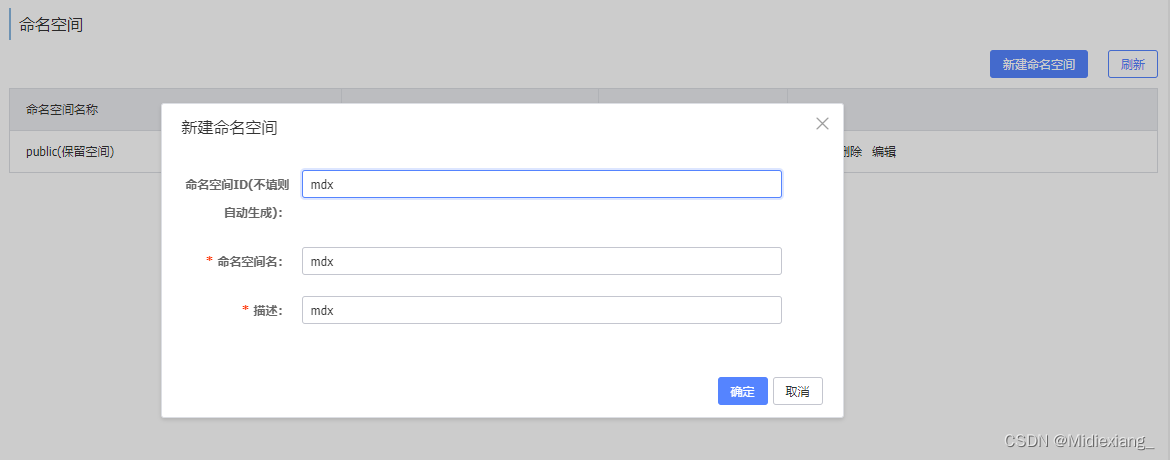The height and width of the screenshot is (460, 1170).
Task: Click the 命名空间 page heading
Action: (x=51, y=25)
